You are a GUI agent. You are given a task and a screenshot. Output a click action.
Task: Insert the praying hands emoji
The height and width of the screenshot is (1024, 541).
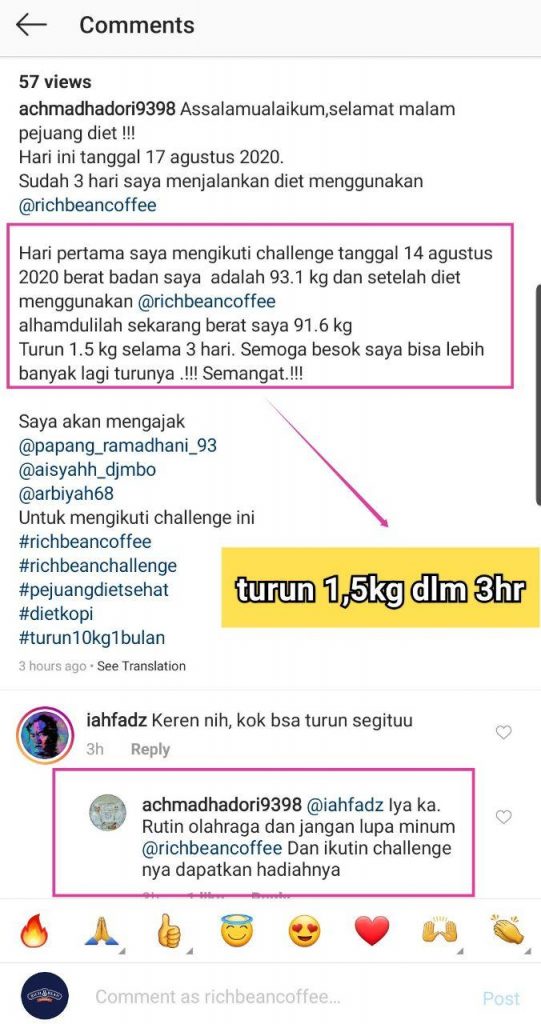101,930
